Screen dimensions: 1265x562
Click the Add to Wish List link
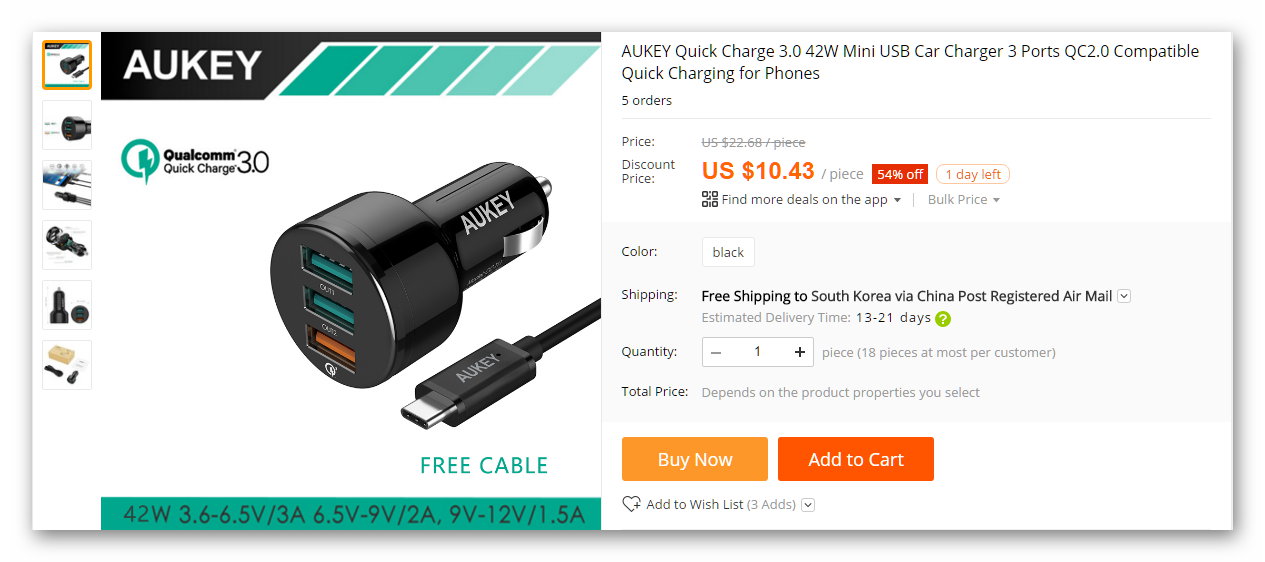[x=695, y=504]
